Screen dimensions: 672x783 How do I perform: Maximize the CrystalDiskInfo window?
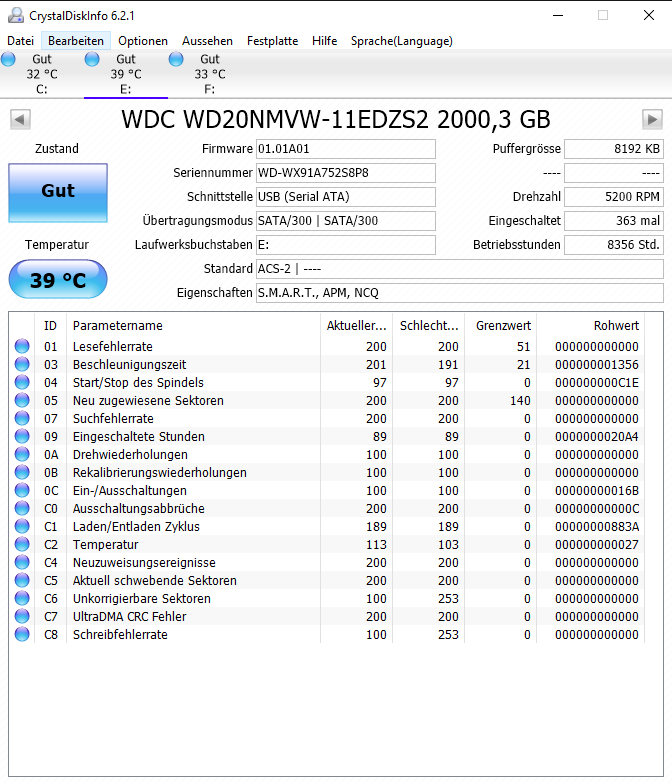(603, 15)
